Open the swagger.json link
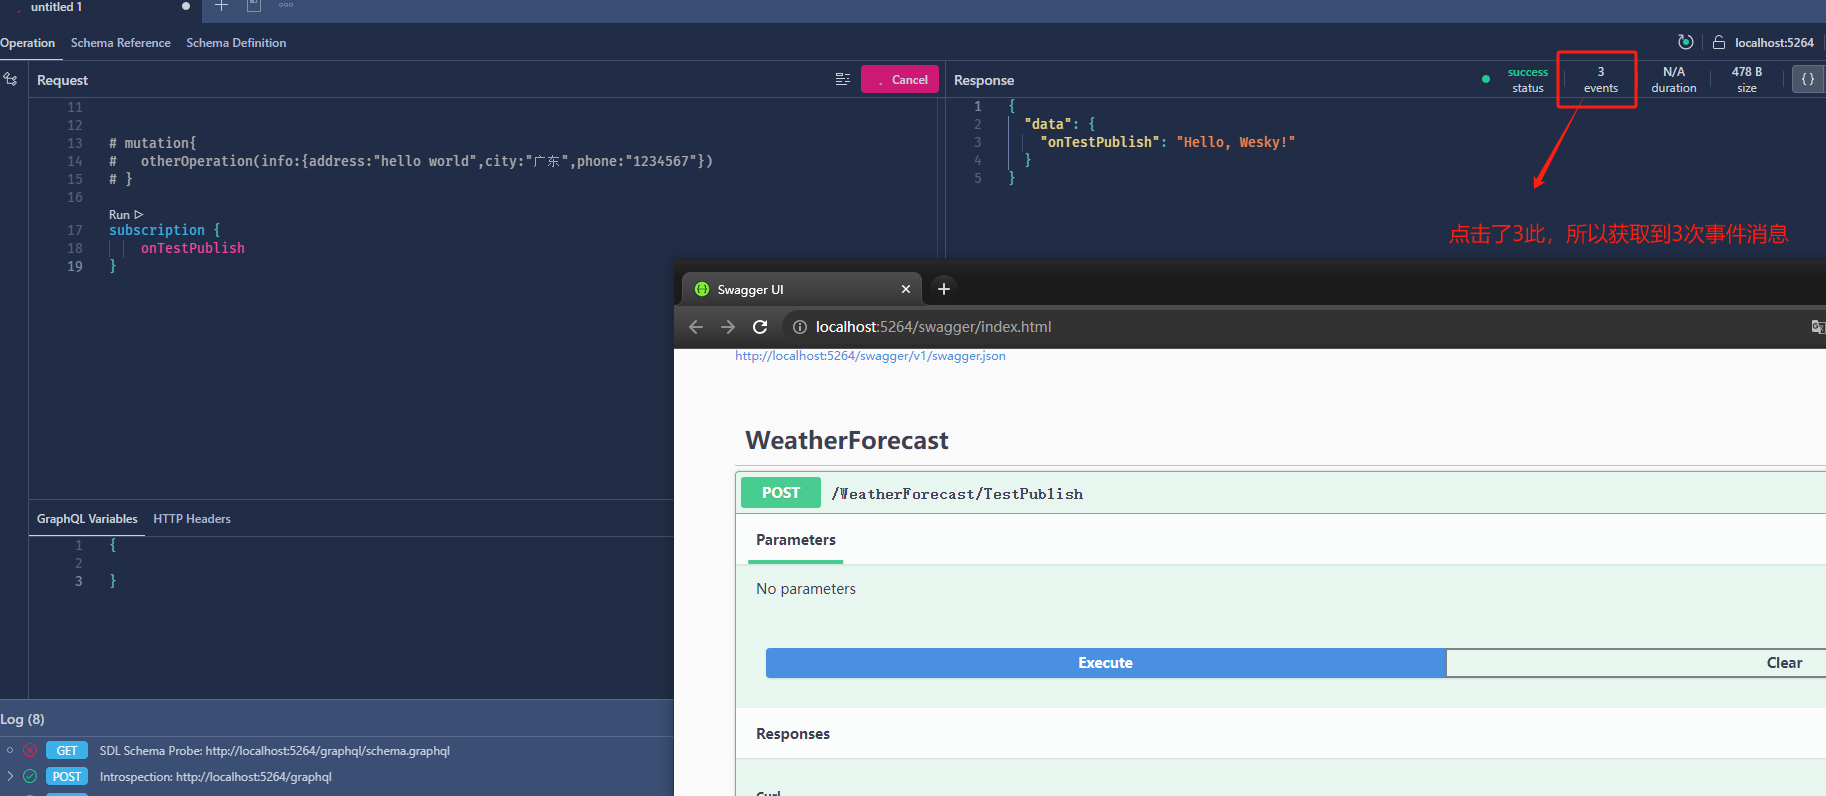The image size is (1826, 796). click(x=870, y=356)
